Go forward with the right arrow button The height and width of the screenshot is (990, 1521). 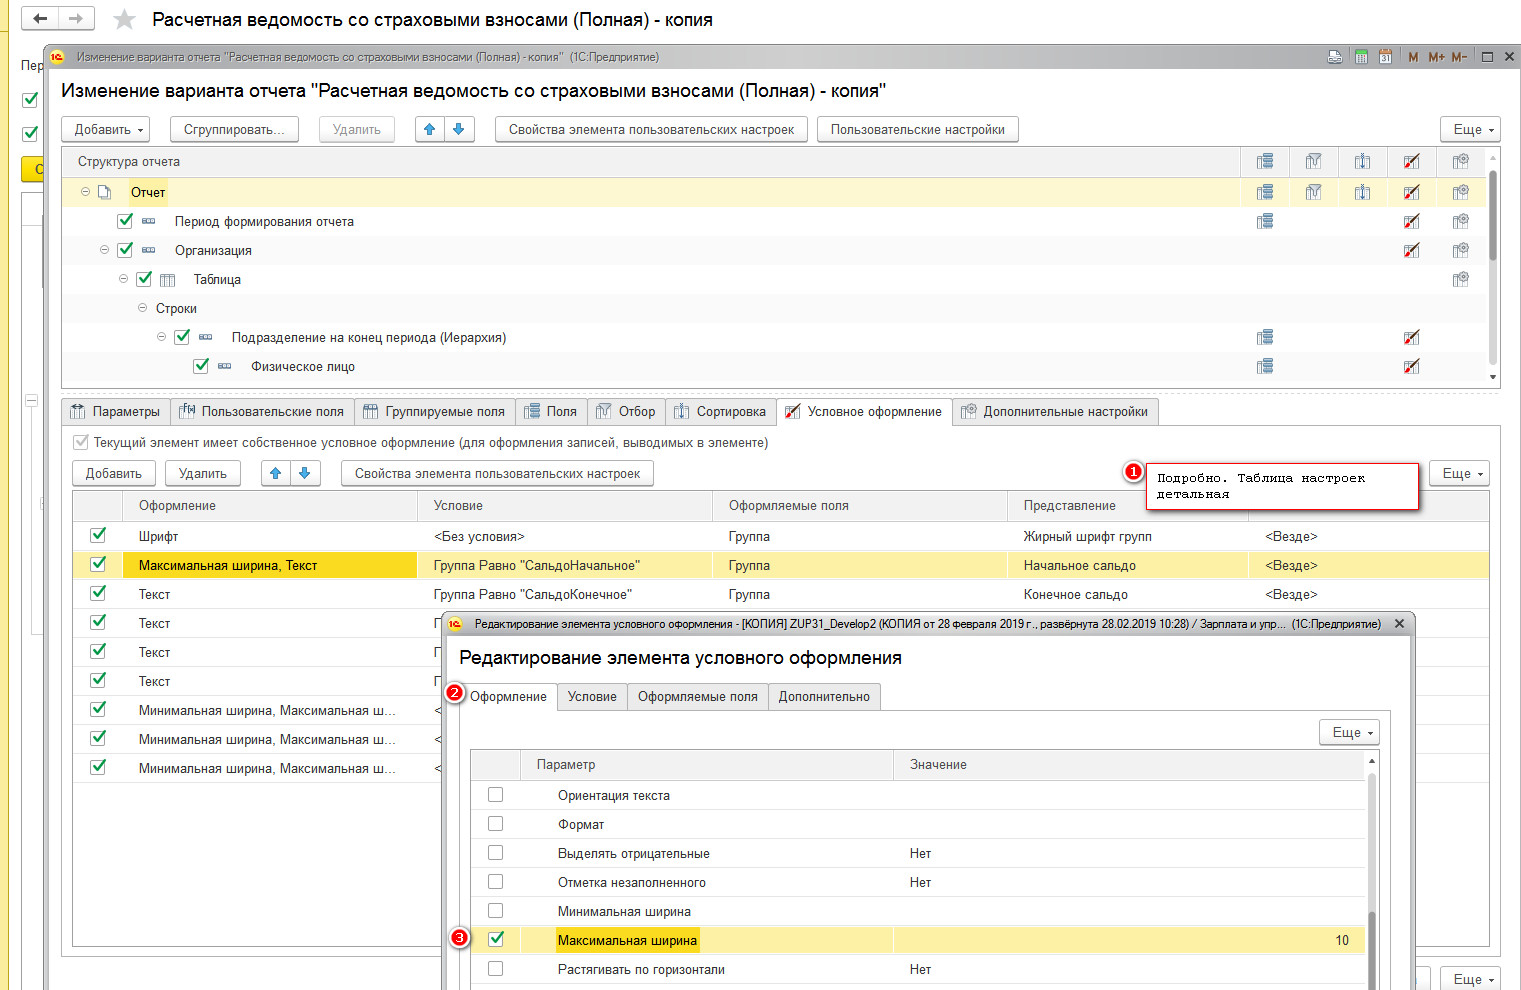pos(77,18)
